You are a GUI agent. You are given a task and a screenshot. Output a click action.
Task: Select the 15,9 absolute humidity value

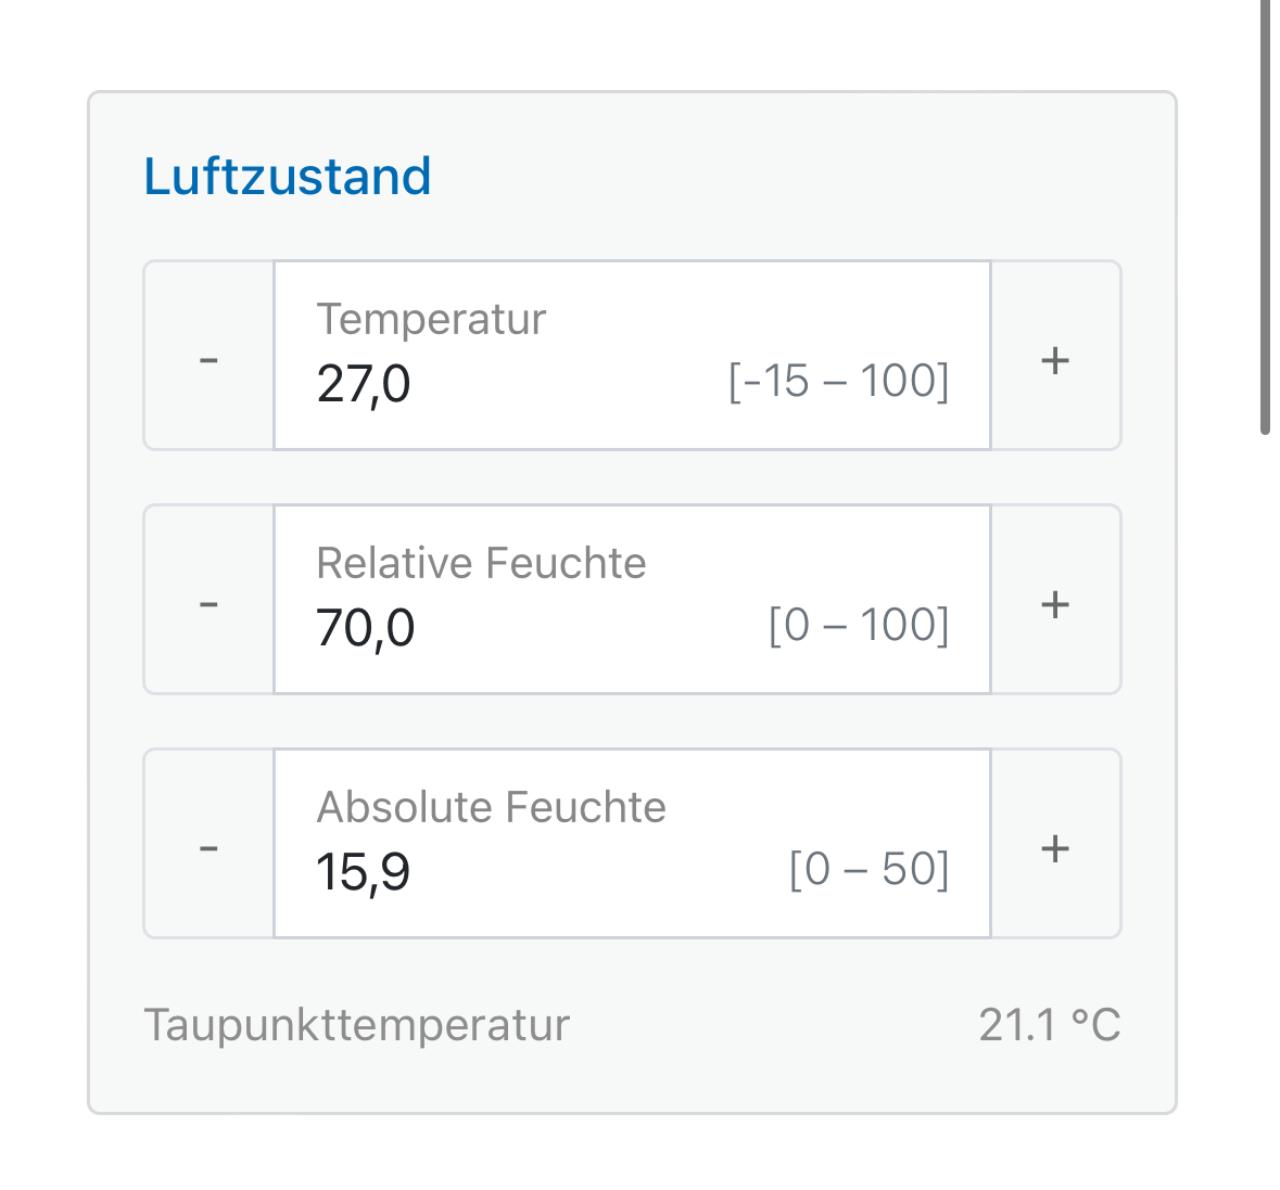(x=363, y=872)
